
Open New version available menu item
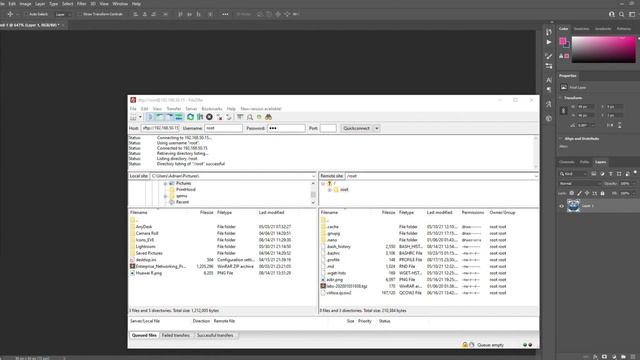pos(261,109)
